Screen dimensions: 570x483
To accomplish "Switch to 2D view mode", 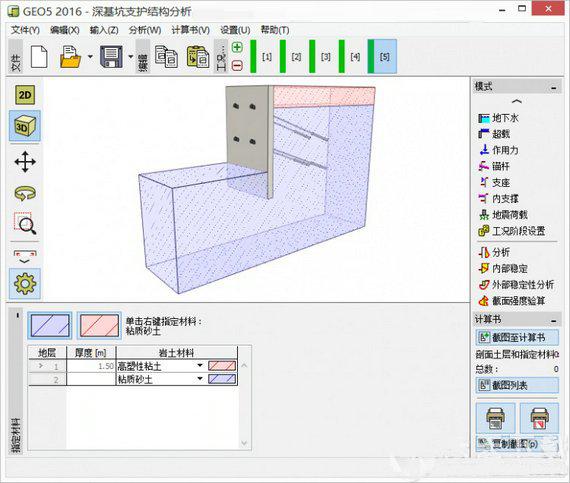I will click(25, 95).
